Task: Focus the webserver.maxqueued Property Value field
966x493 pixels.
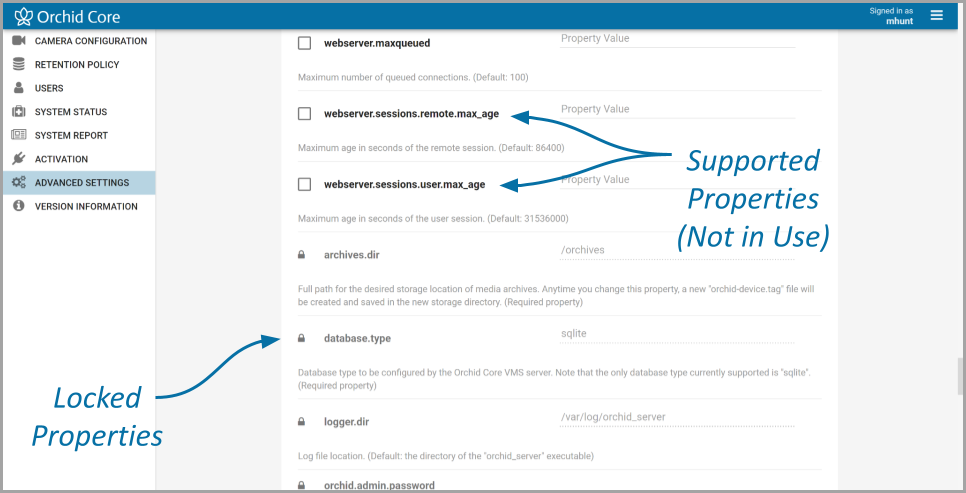Action: 677,39
